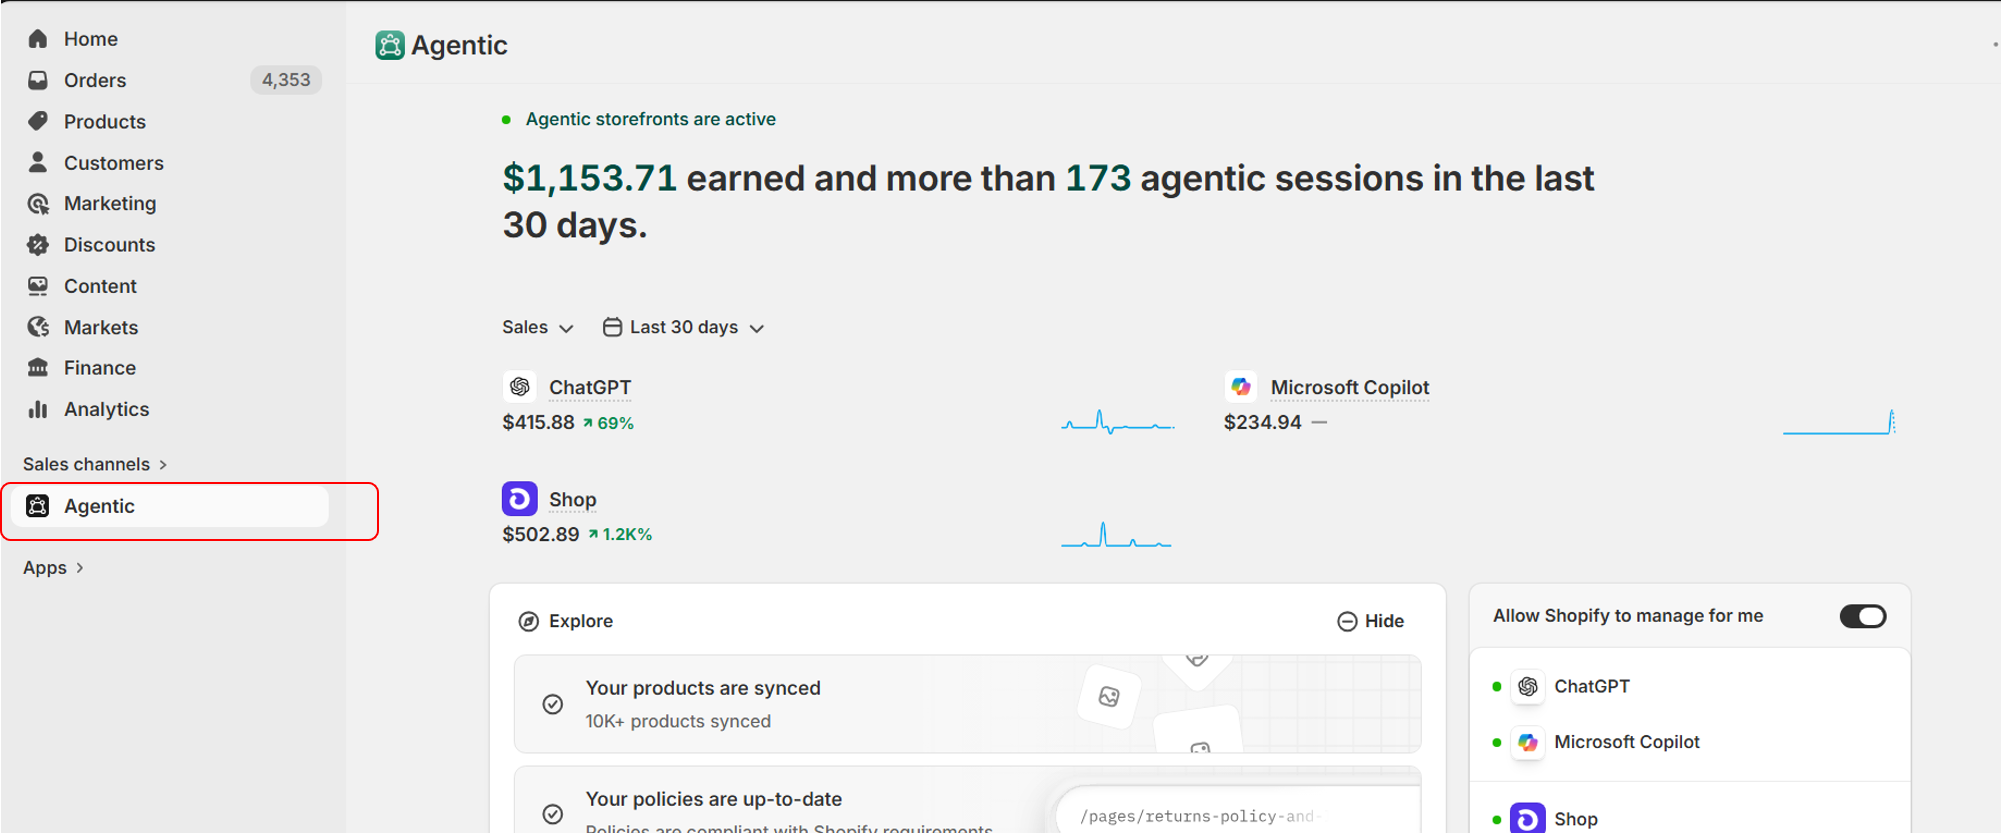Click the Copilot logo in the manage panel
This screenshot has width=2001, height=833.
pos(1527,743)
